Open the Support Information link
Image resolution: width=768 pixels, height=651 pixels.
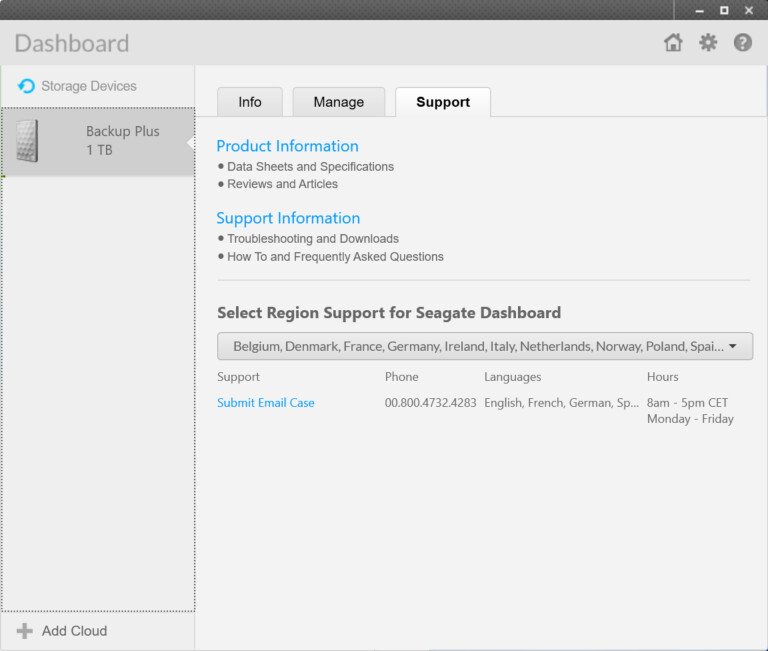tap(288, 218)
